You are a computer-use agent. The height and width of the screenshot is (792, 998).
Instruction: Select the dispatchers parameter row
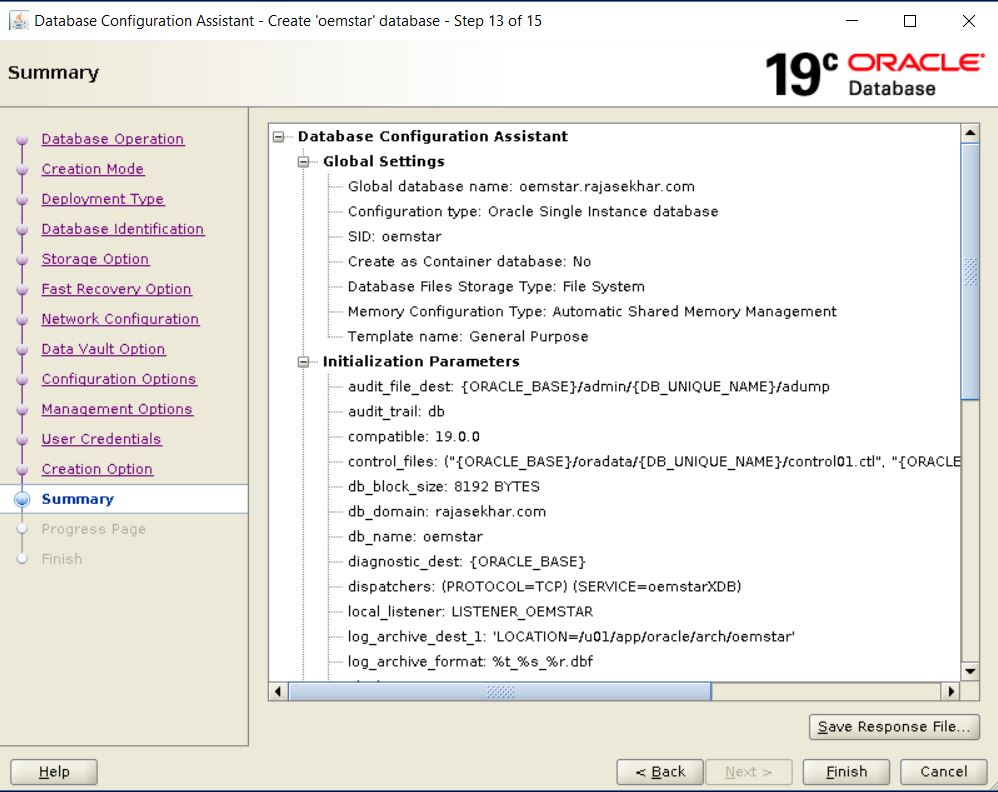coord(544,586)
